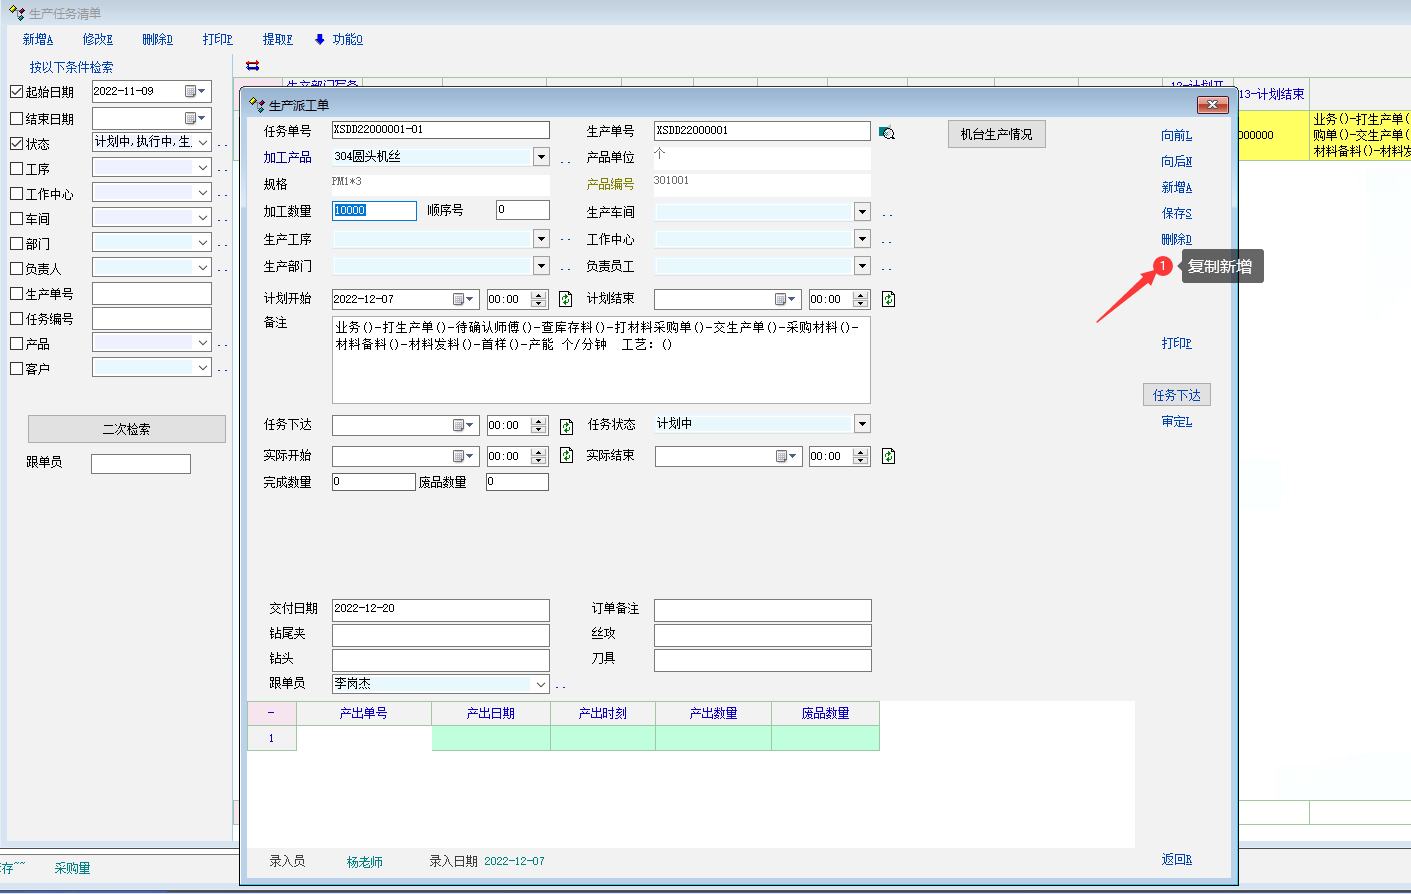Click into the 订单备注 input field
Screen dimensions: 1411x894
click(762, 610)
